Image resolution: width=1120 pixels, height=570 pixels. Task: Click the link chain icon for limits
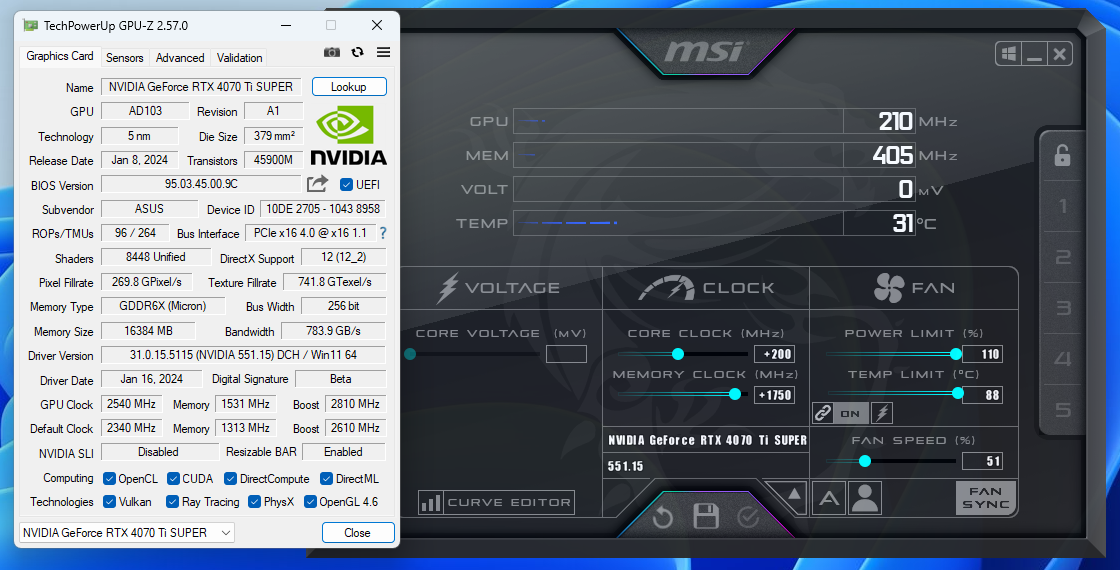[823, 413]
